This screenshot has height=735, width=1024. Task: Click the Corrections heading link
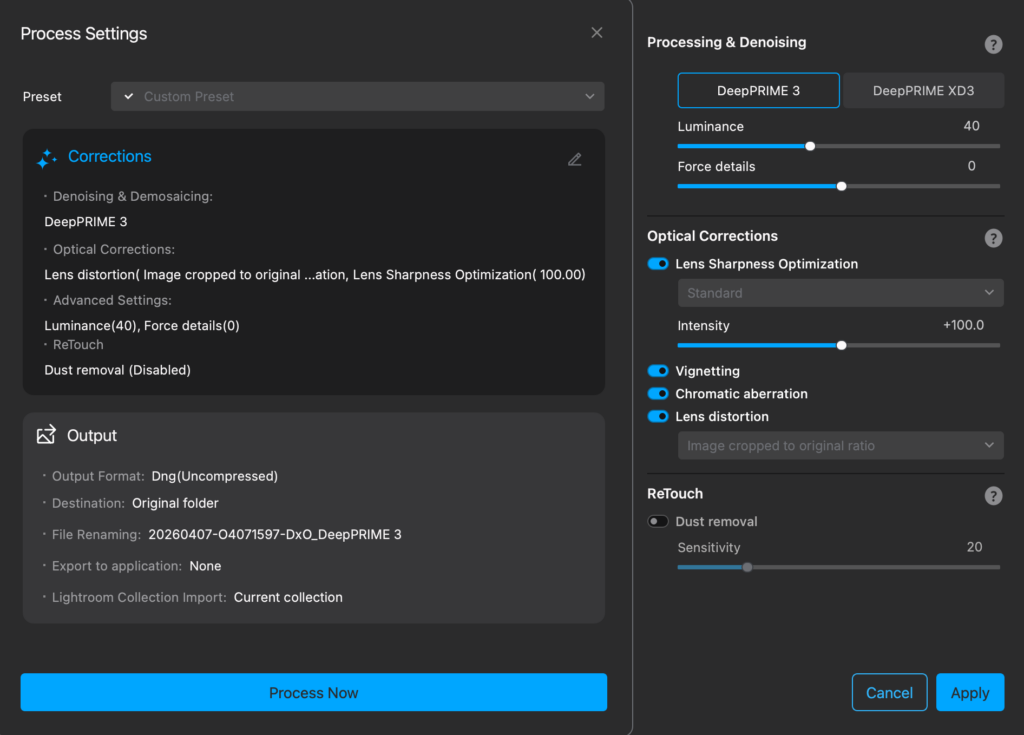click(110, 157)
